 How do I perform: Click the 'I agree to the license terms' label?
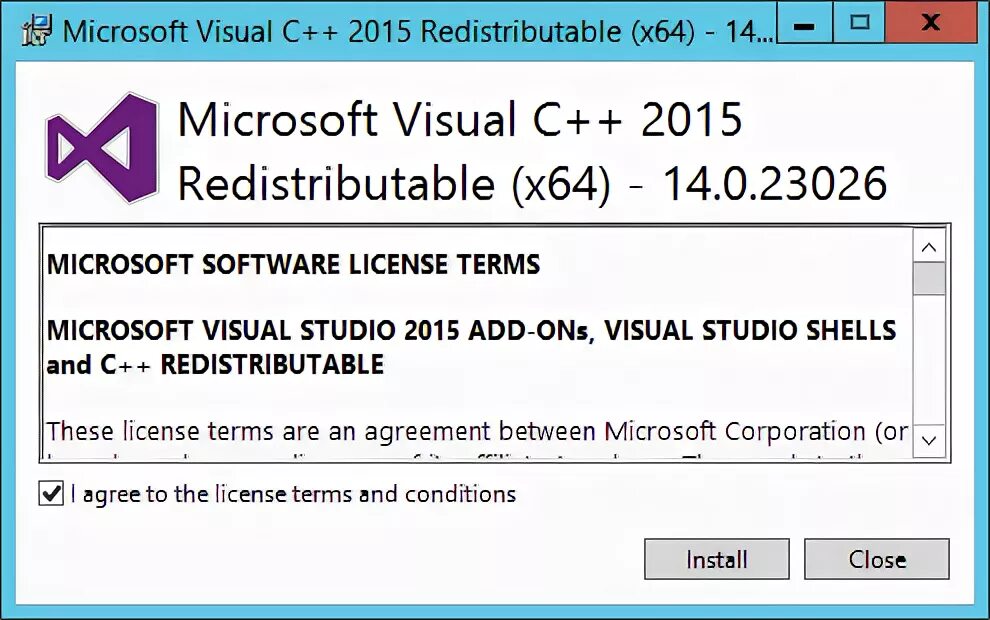(293, 494)
